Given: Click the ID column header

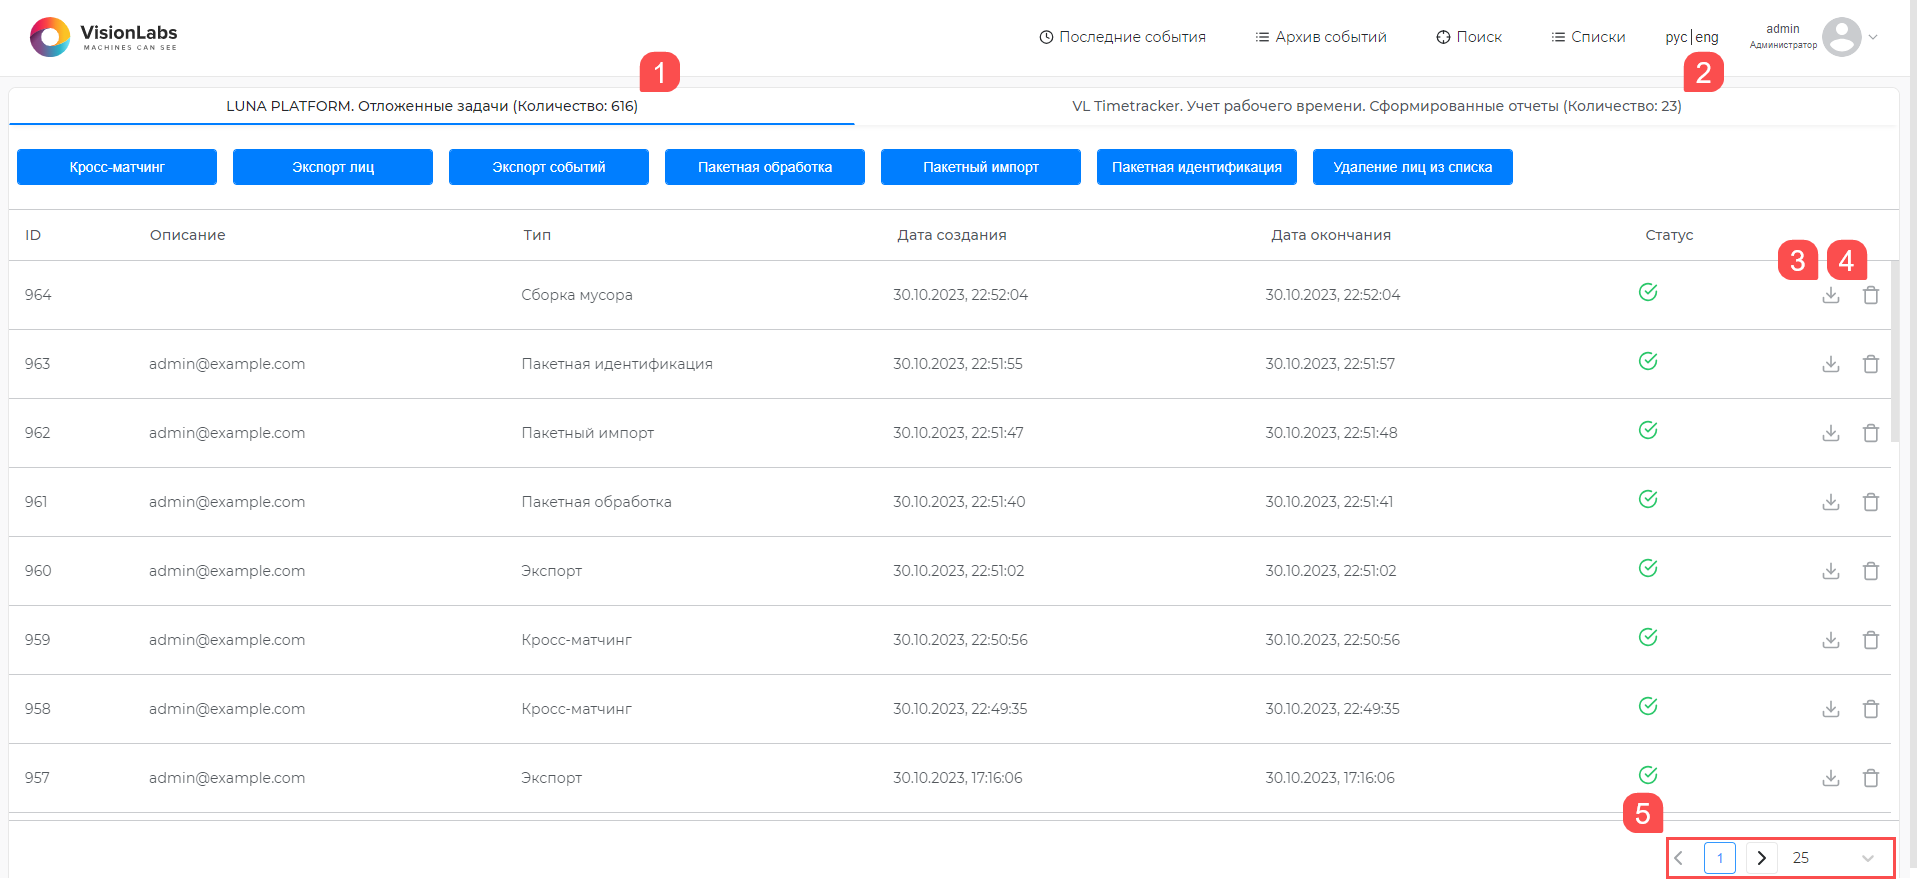Looking at the screenshot, I should click(x=33, y=235).
